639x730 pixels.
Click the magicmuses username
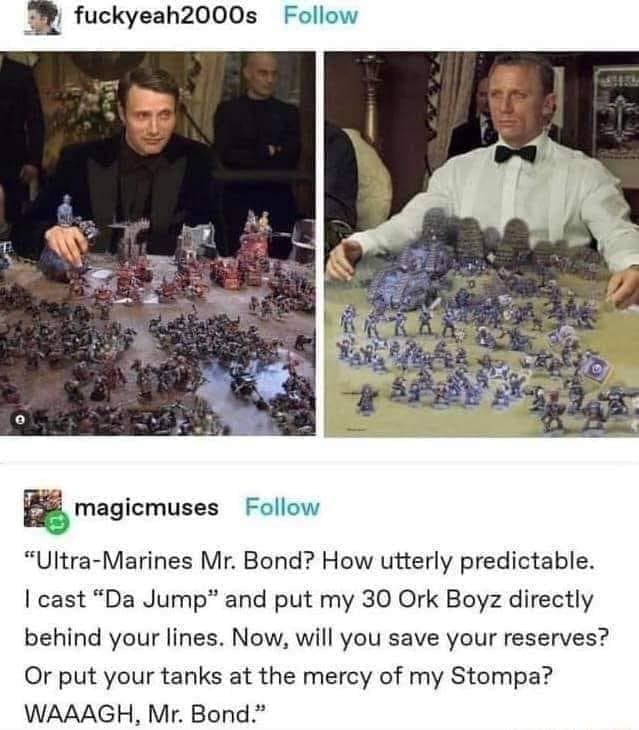146,507
